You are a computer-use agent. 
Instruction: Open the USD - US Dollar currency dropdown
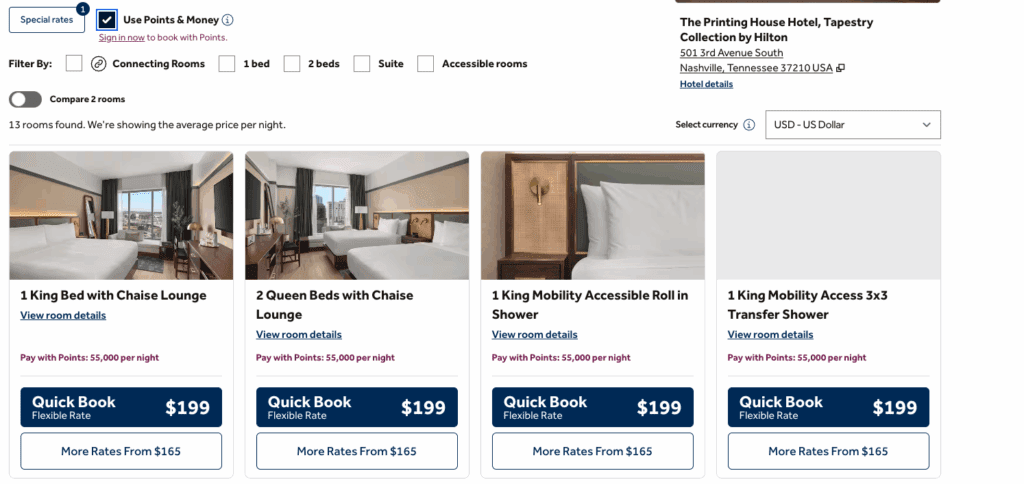click(853, 125)
